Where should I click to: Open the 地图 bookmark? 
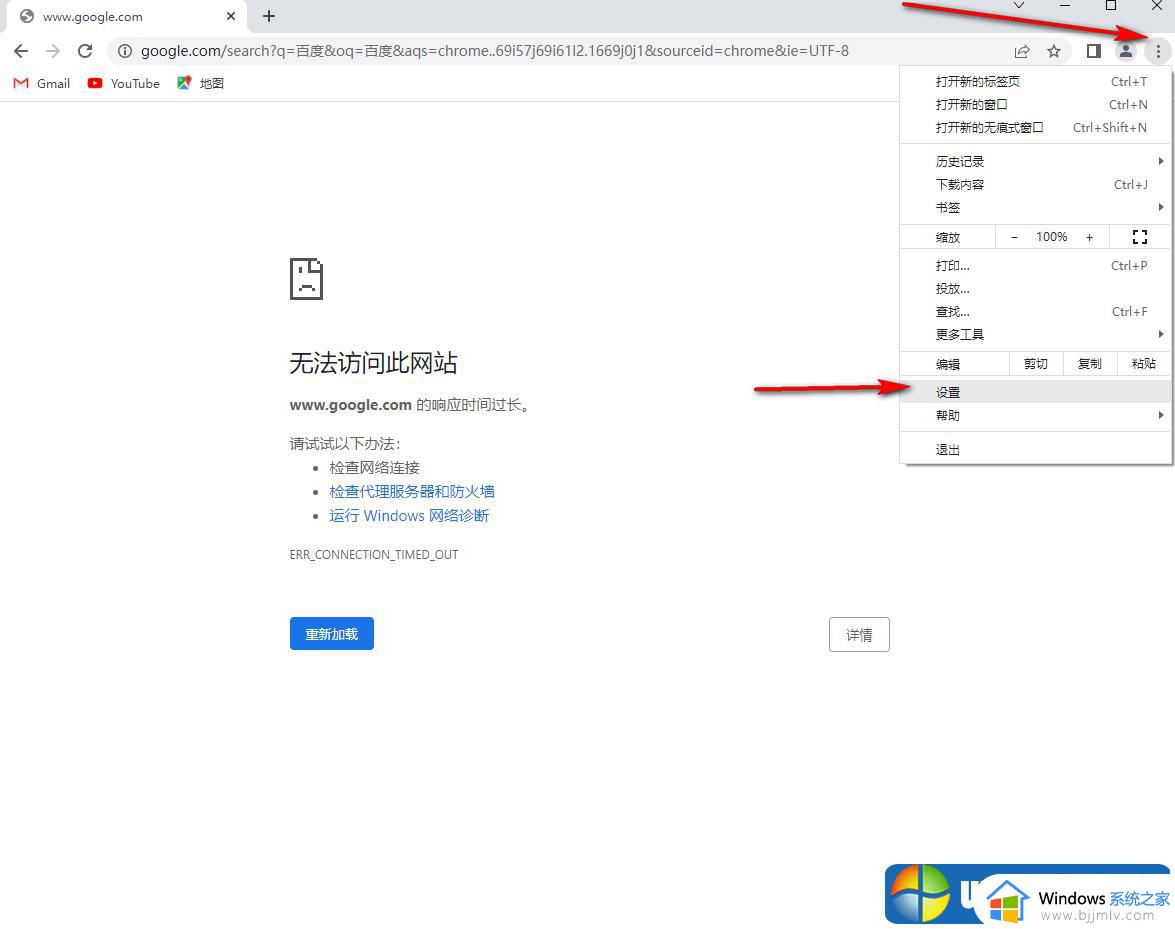[200, 83]
